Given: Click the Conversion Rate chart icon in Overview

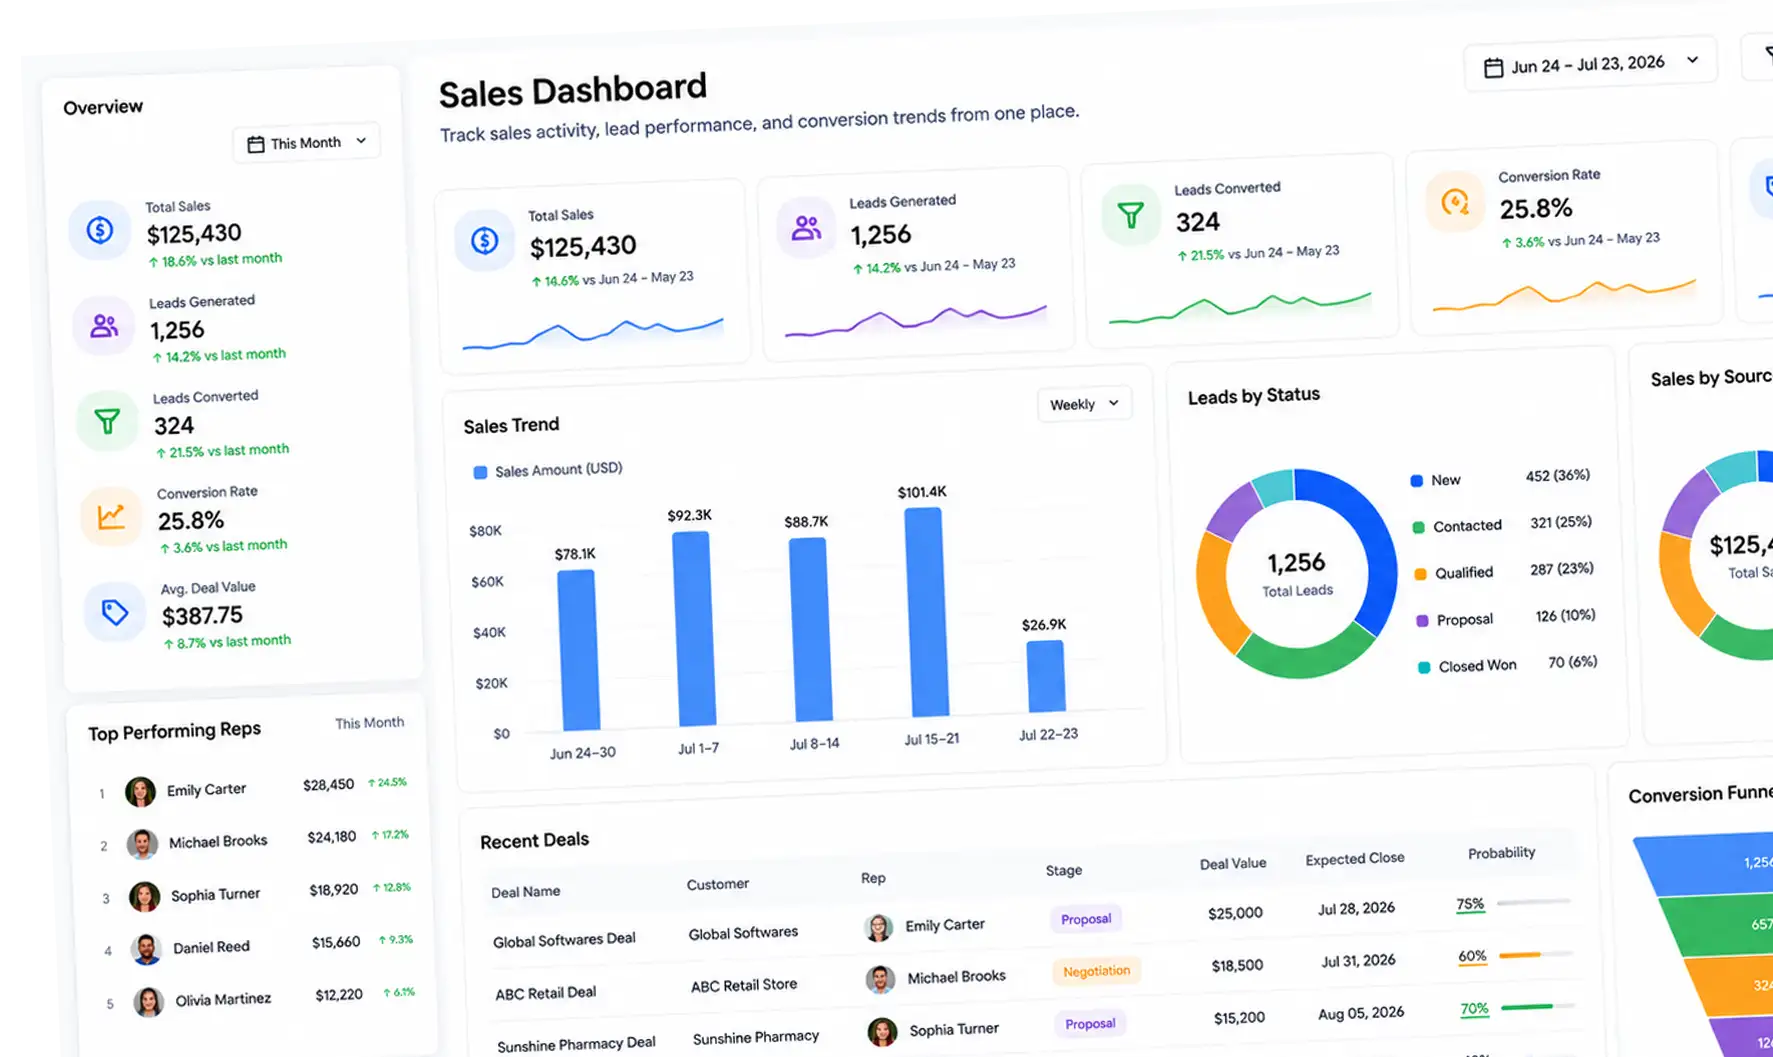Looking at the screenshot, I should 111,516.
